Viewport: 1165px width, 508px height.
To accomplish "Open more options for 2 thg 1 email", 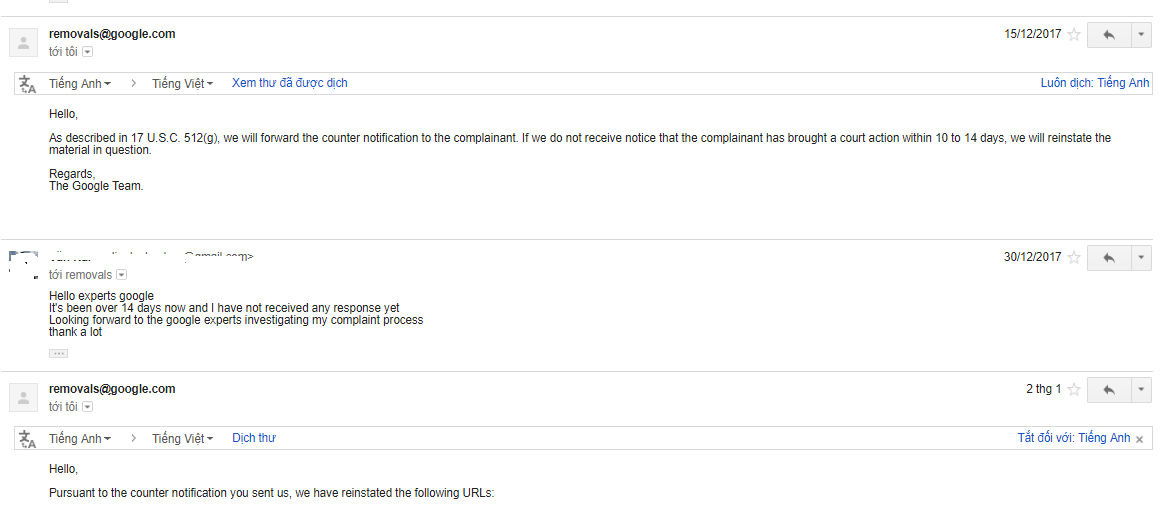I will pos(1141,389).
